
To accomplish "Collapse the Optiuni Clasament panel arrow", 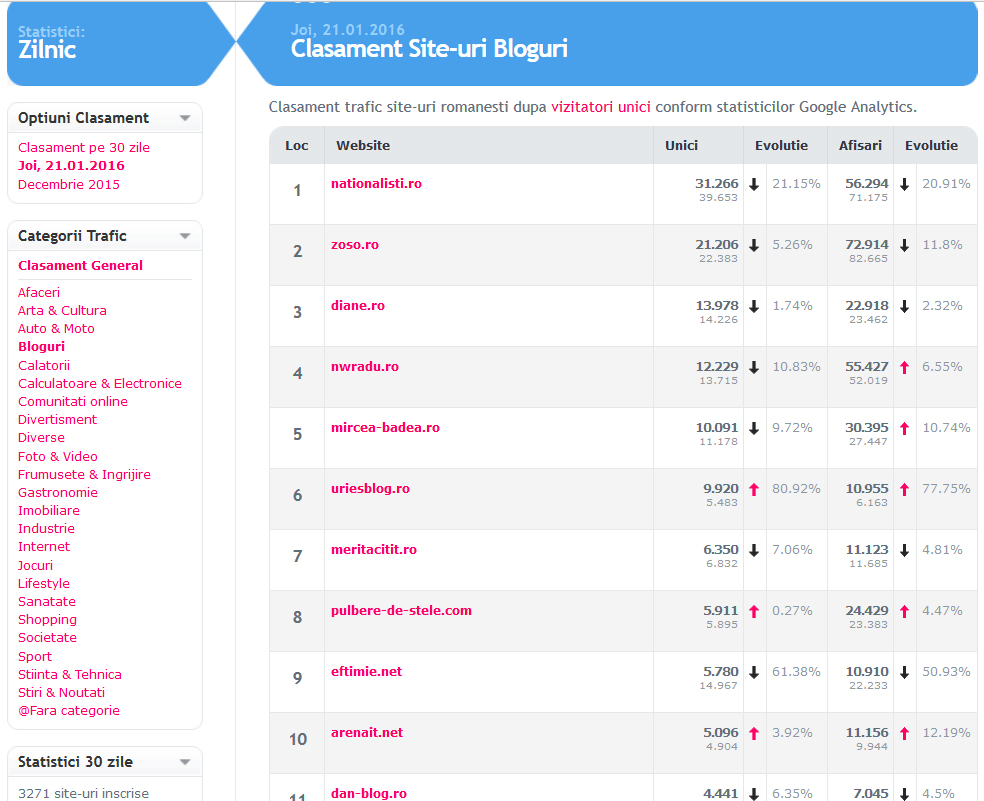I will (184, 118).
